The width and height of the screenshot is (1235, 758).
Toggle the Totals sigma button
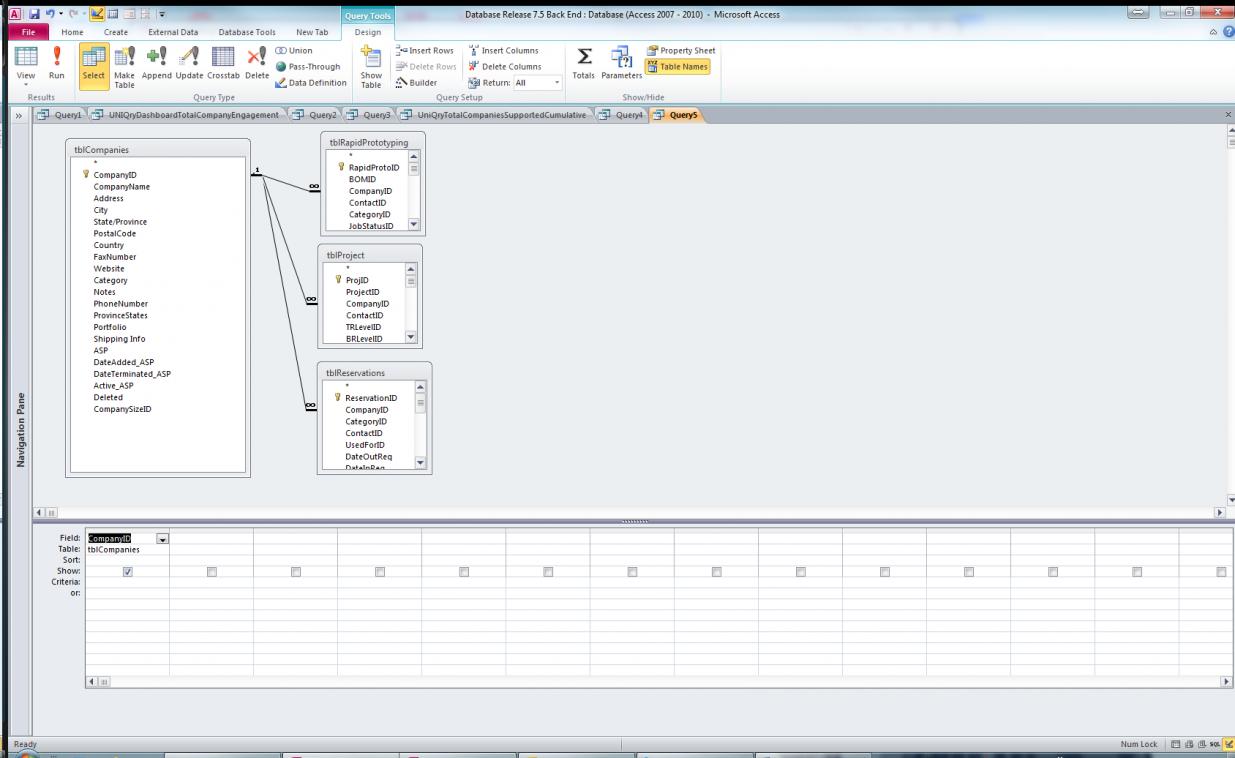click(x=584, y=65)
